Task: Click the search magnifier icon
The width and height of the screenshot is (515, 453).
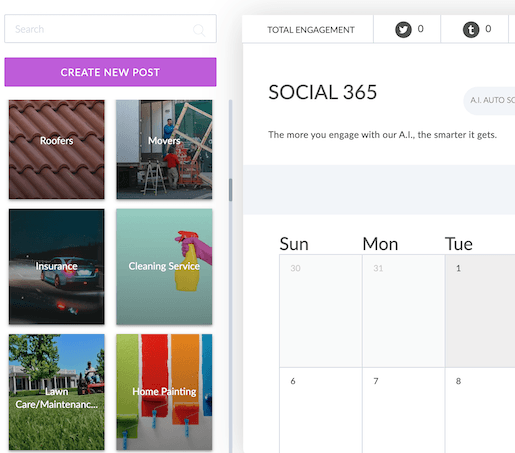Action: click(199, 30)
